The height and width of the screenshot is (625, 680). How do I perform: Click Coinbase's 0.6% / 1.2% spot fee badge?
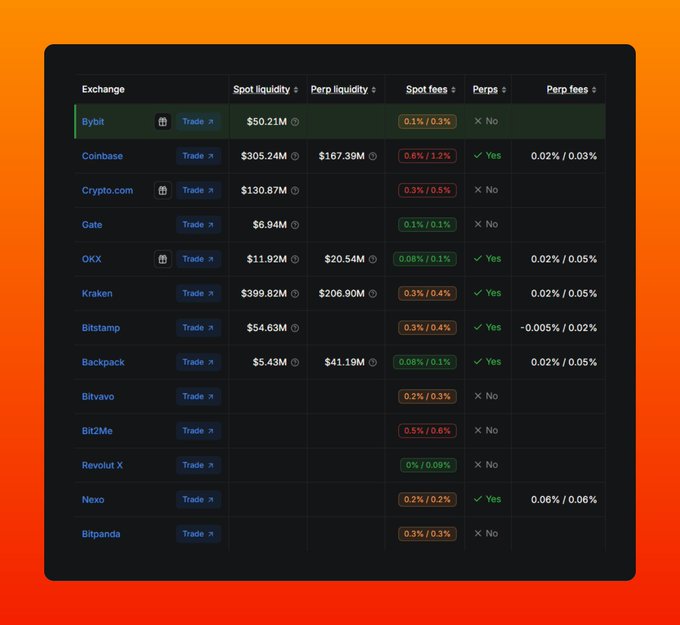pos(427,156)
